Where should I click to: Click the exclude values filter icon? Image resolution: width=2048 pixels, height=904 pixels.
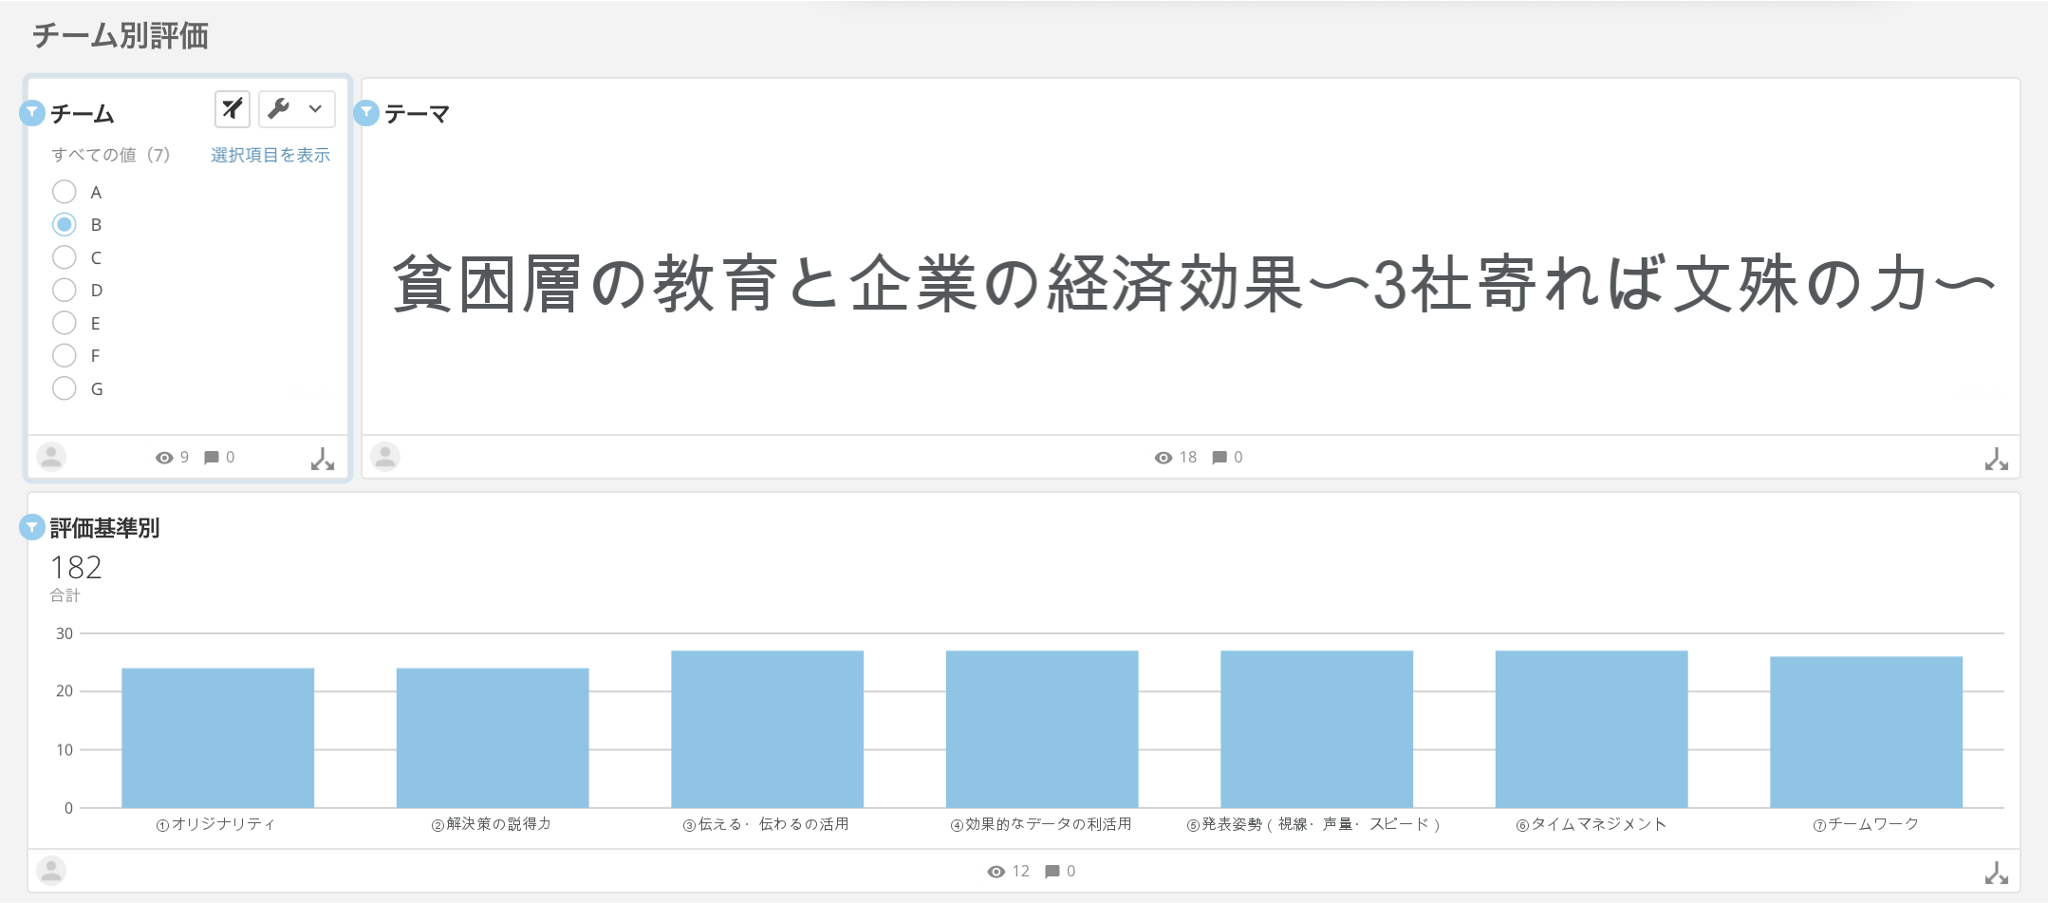coord(232,108)
